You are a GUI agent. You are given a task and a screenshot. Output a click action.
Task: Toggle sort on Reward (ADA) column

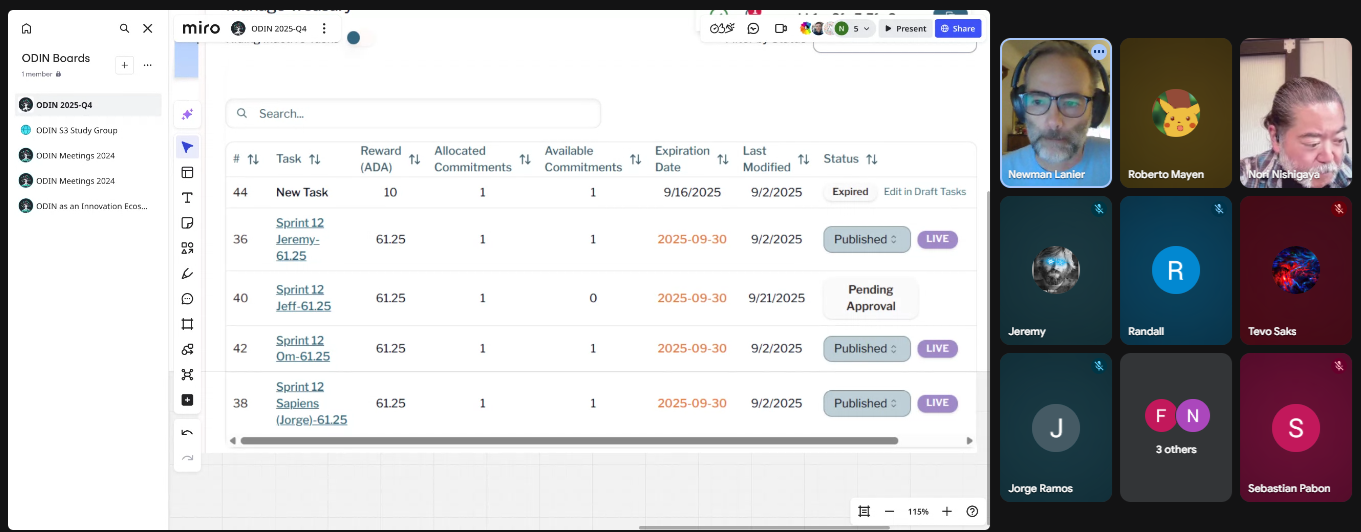click(414, 160)
